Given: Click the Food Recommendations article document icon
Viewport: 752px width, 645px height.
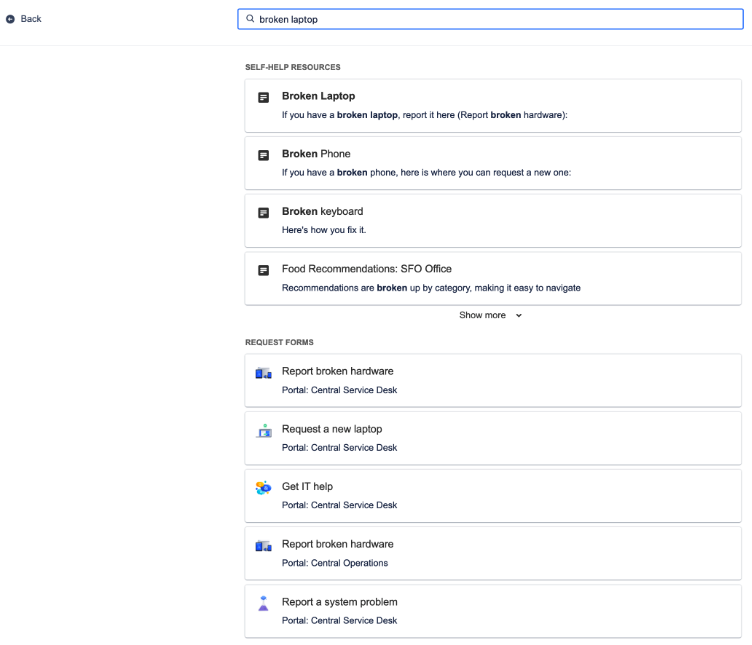Looking at the screenshot, I should [264, 270].
